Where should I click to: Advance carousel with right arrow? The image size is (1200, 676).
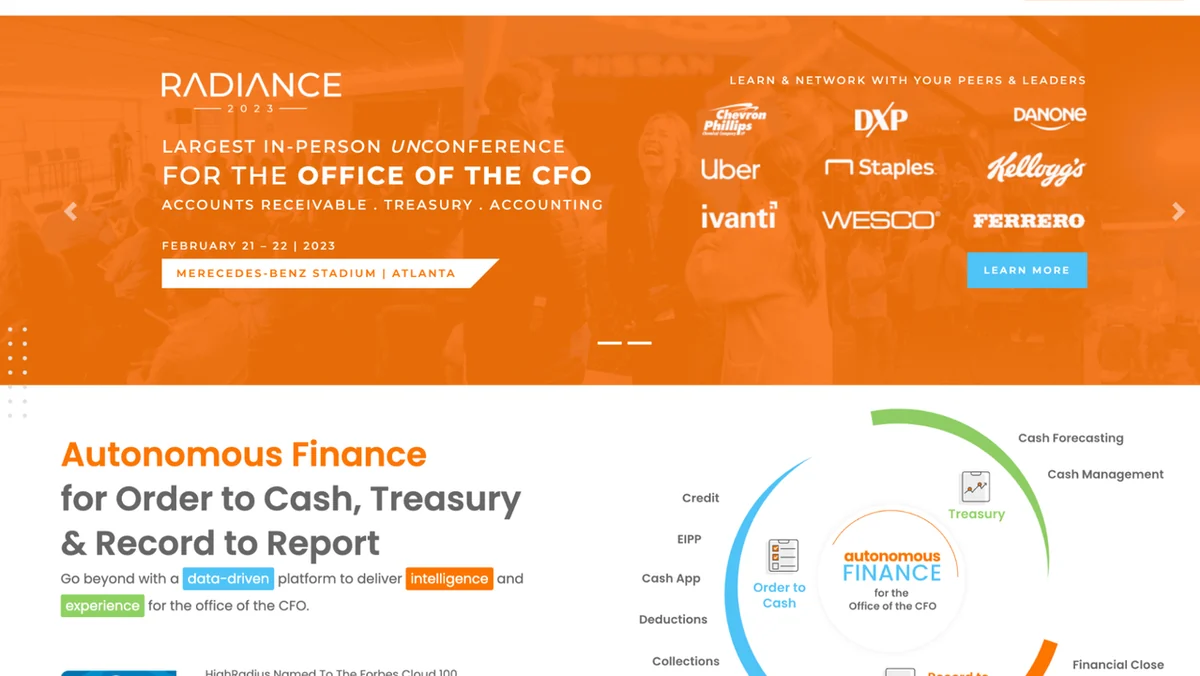point(1178,211)
